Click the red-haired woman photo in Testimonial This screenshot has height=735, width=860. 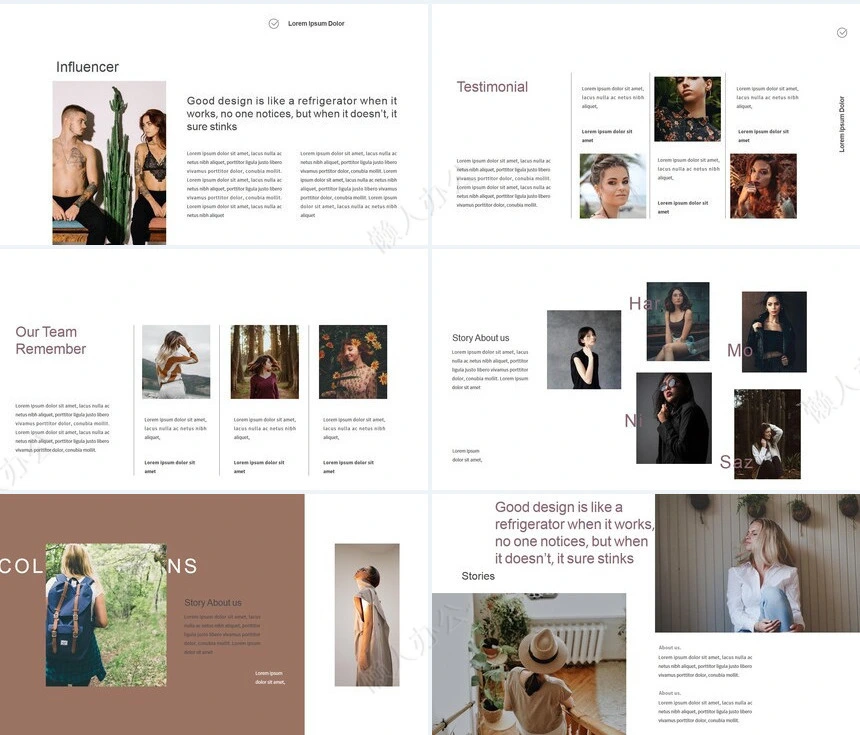click(763, 186)
